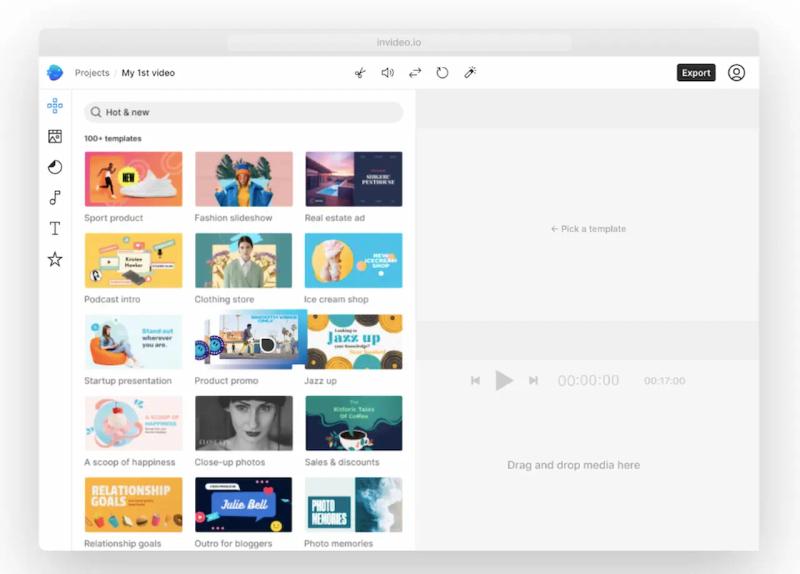This screenshot has width=800, height=574.
Task: Click the scissors trim icon
Action: (360, 73)
